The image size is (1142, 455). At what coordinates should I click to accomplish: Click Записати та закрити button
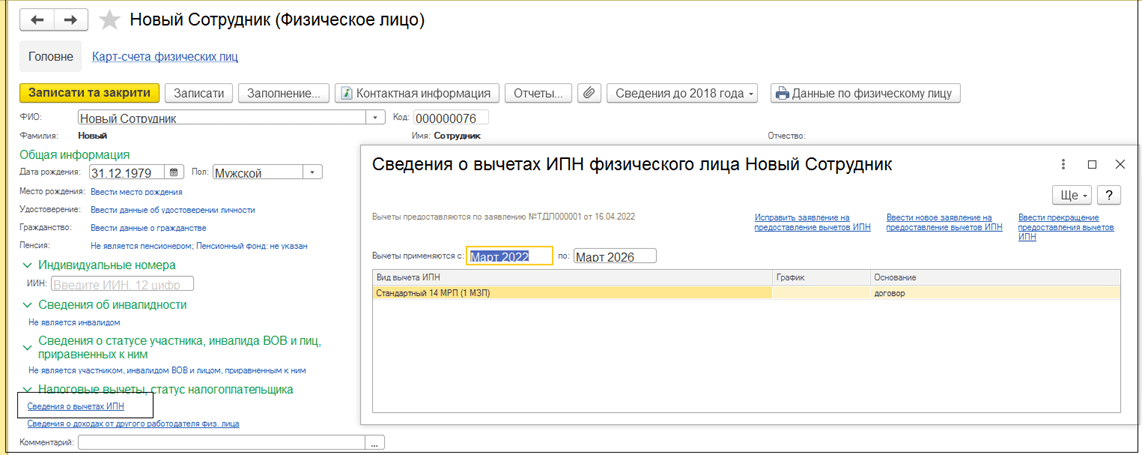[89, 93]
